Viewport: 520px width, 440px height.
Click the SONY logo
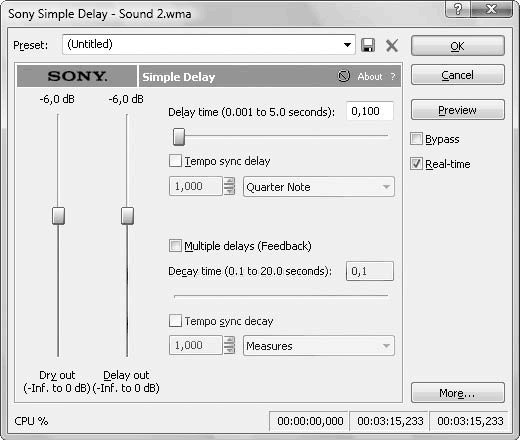click(77, 76)
